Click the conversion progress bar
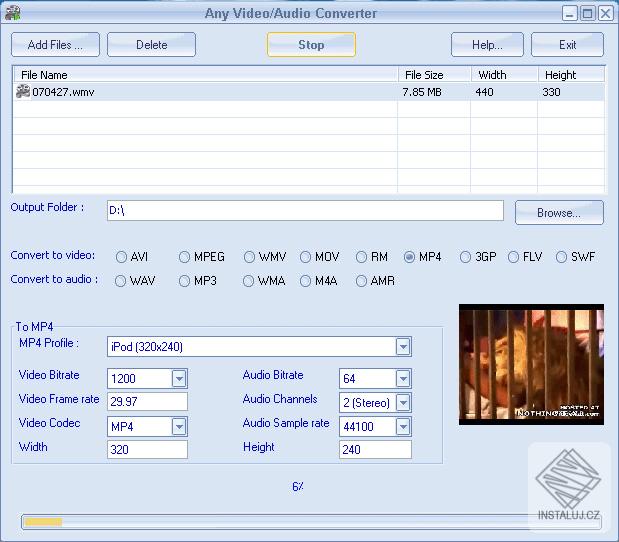The image size is (619, 542). pyautogui.click(x=310, y=521)
